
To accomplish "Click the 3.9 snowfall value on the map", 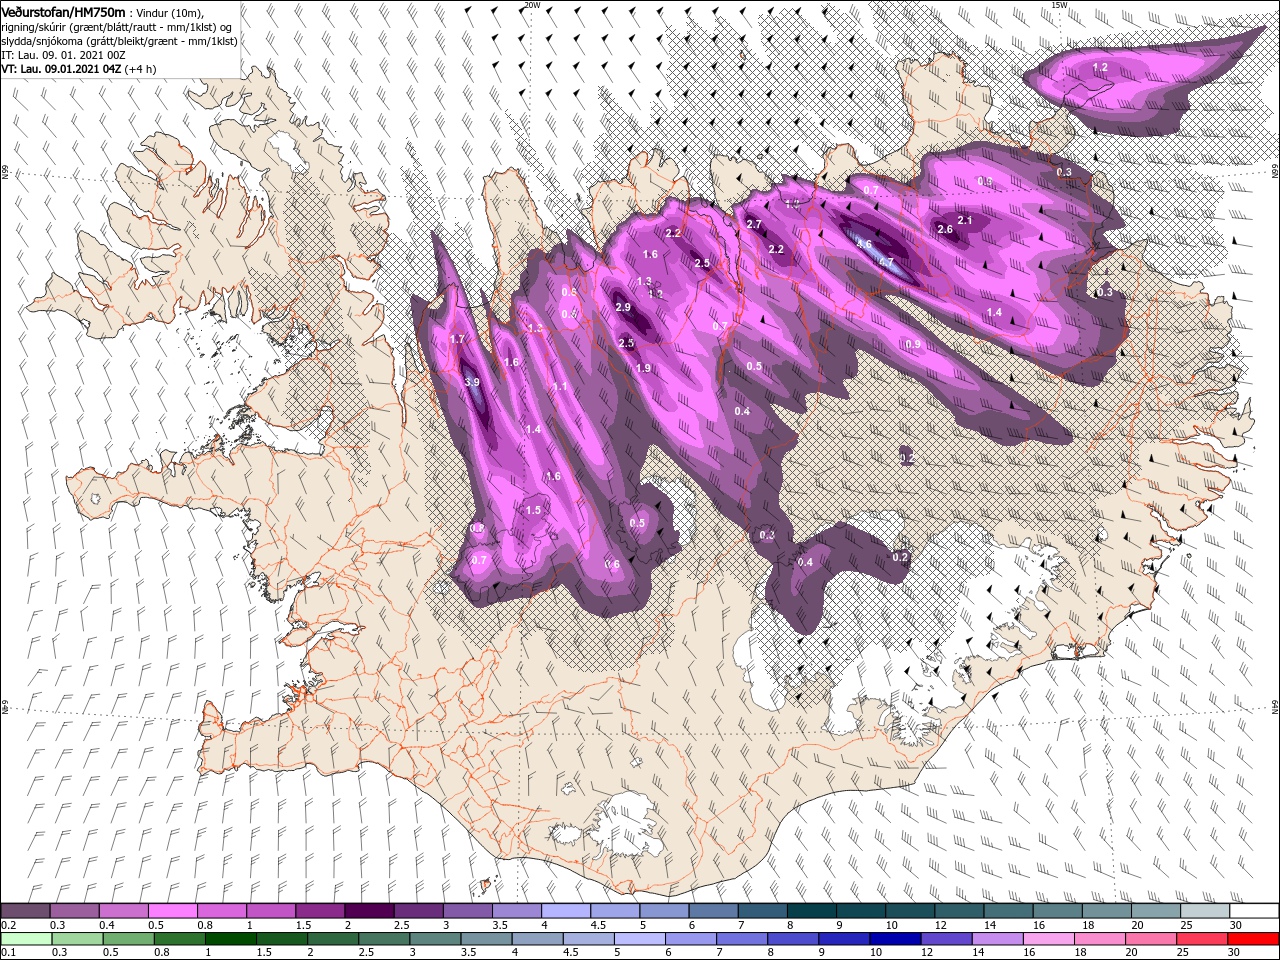I will click(x=472, y=383).
